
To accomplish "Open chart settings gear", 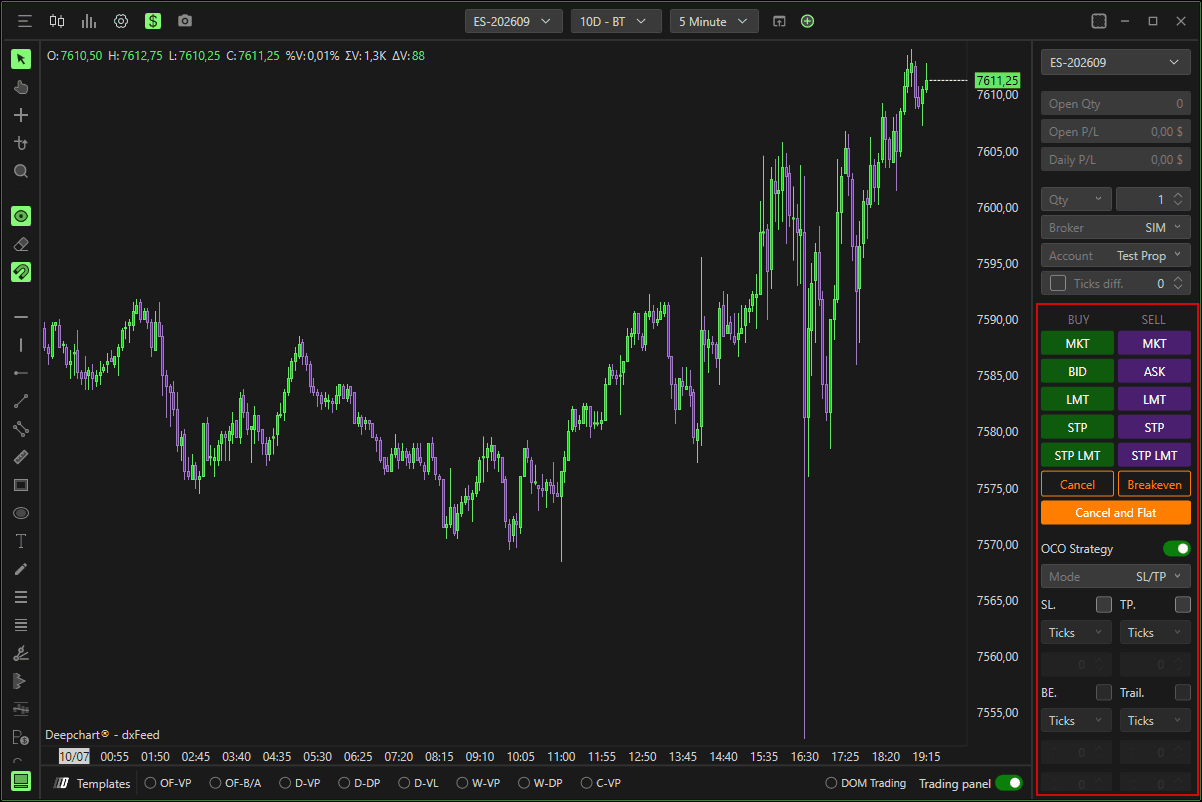I will point(121,21).
